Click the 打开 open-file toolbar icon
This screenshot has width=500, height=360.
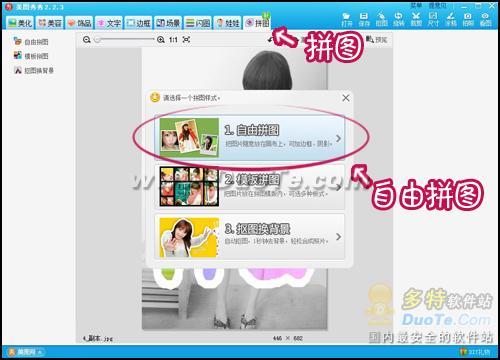click(347, 19)
